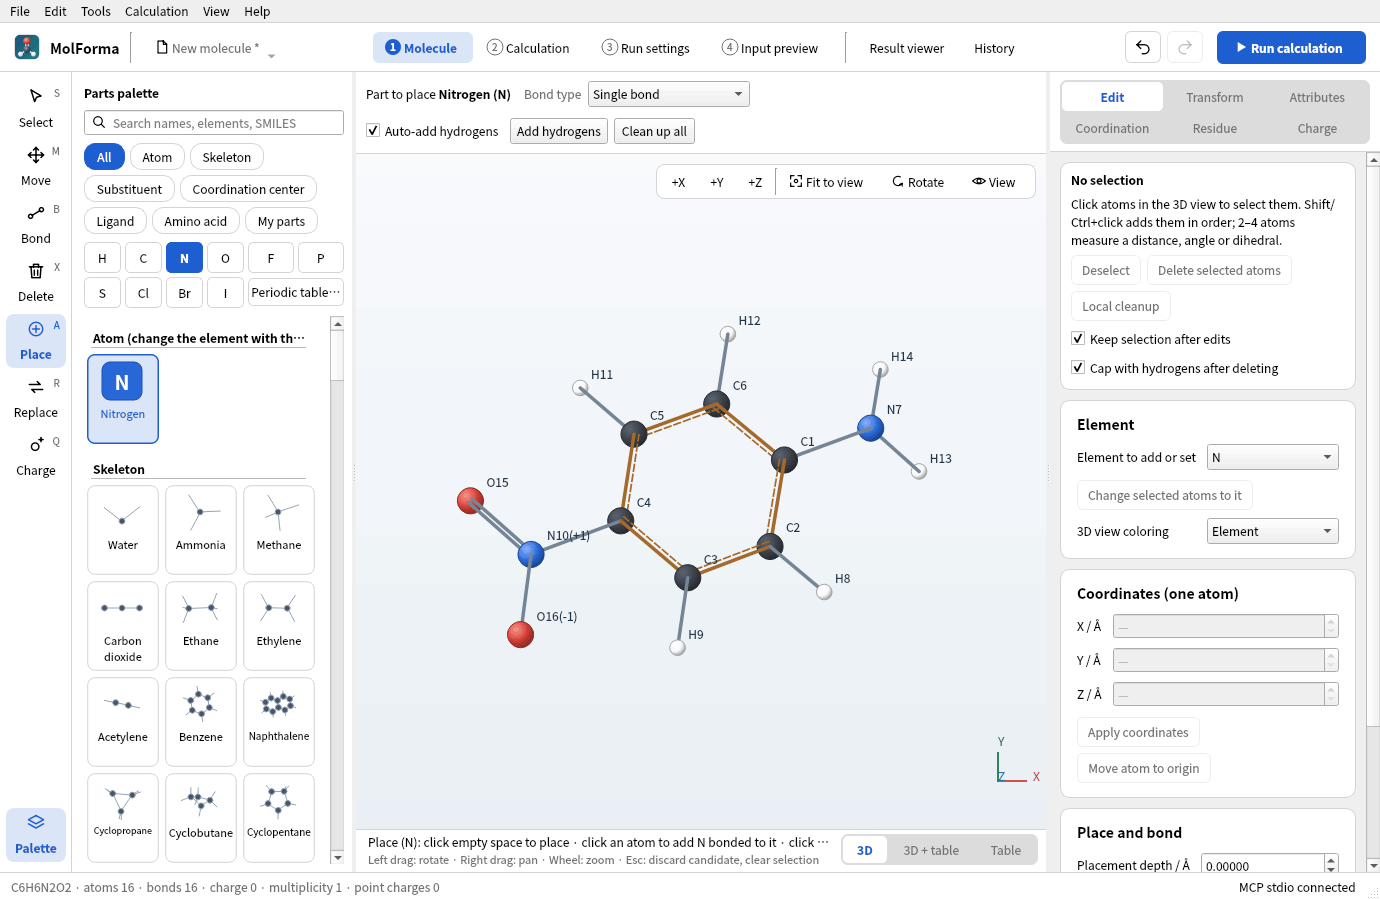Click the parts list vertical scrollbar
1380x900 pixels.
337,590
